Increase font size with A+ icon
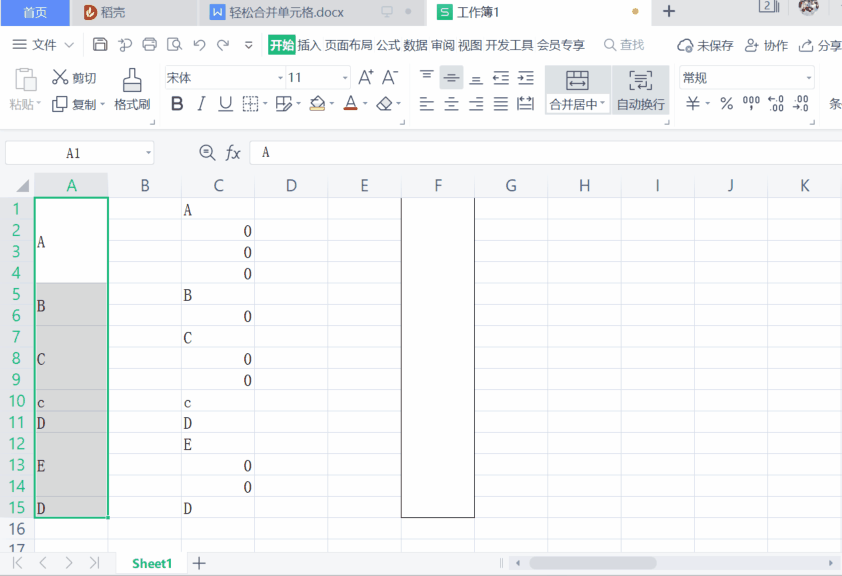 point(365,78)
